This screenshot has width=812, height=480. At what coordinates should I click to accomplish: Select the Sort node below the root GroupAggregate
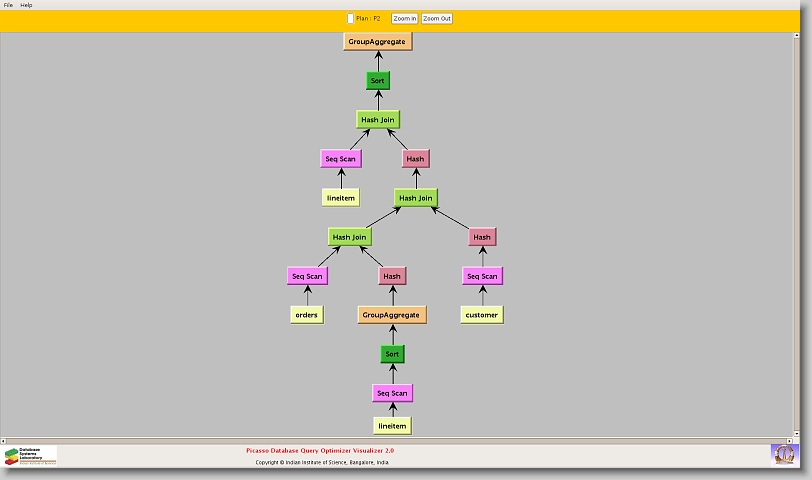click(378, 80)
